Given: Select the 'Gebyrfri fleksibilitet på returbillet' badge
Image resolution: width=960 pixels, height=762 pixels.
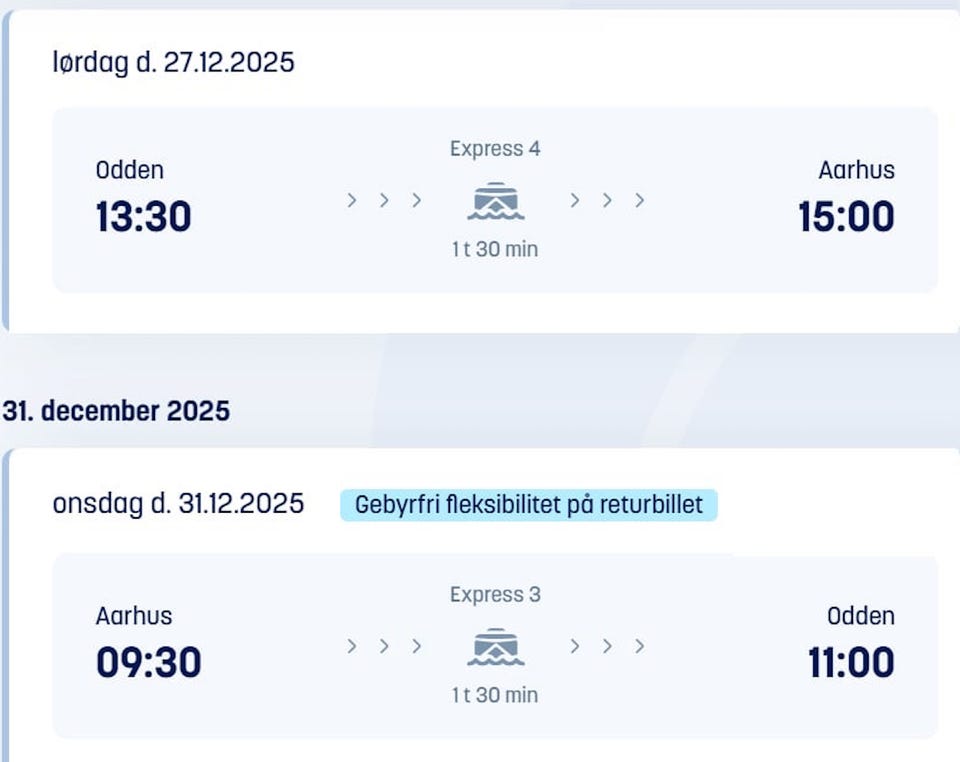Looking at the screenshot, I should 528,504.
